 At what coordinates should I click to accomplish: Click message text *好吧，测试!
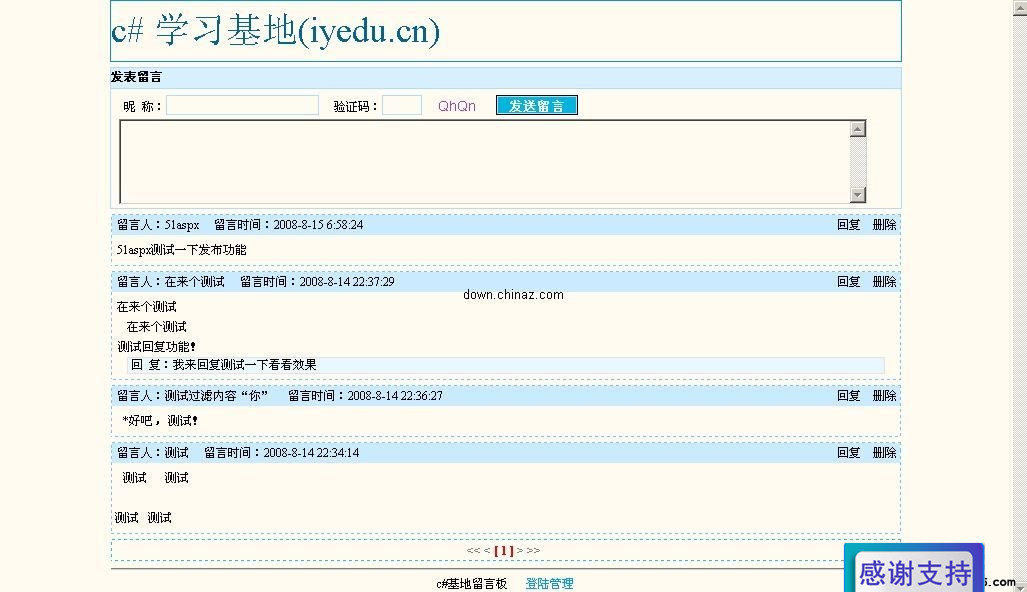160,420
